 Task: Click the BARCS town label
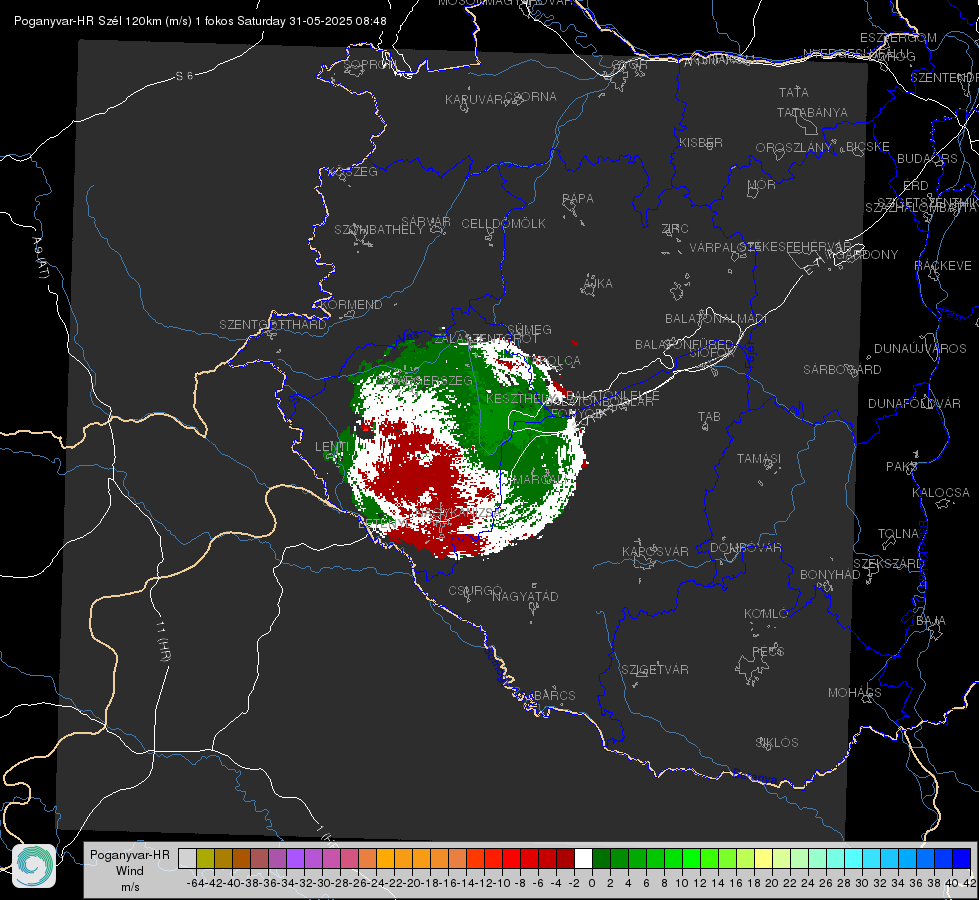point(554,695)
